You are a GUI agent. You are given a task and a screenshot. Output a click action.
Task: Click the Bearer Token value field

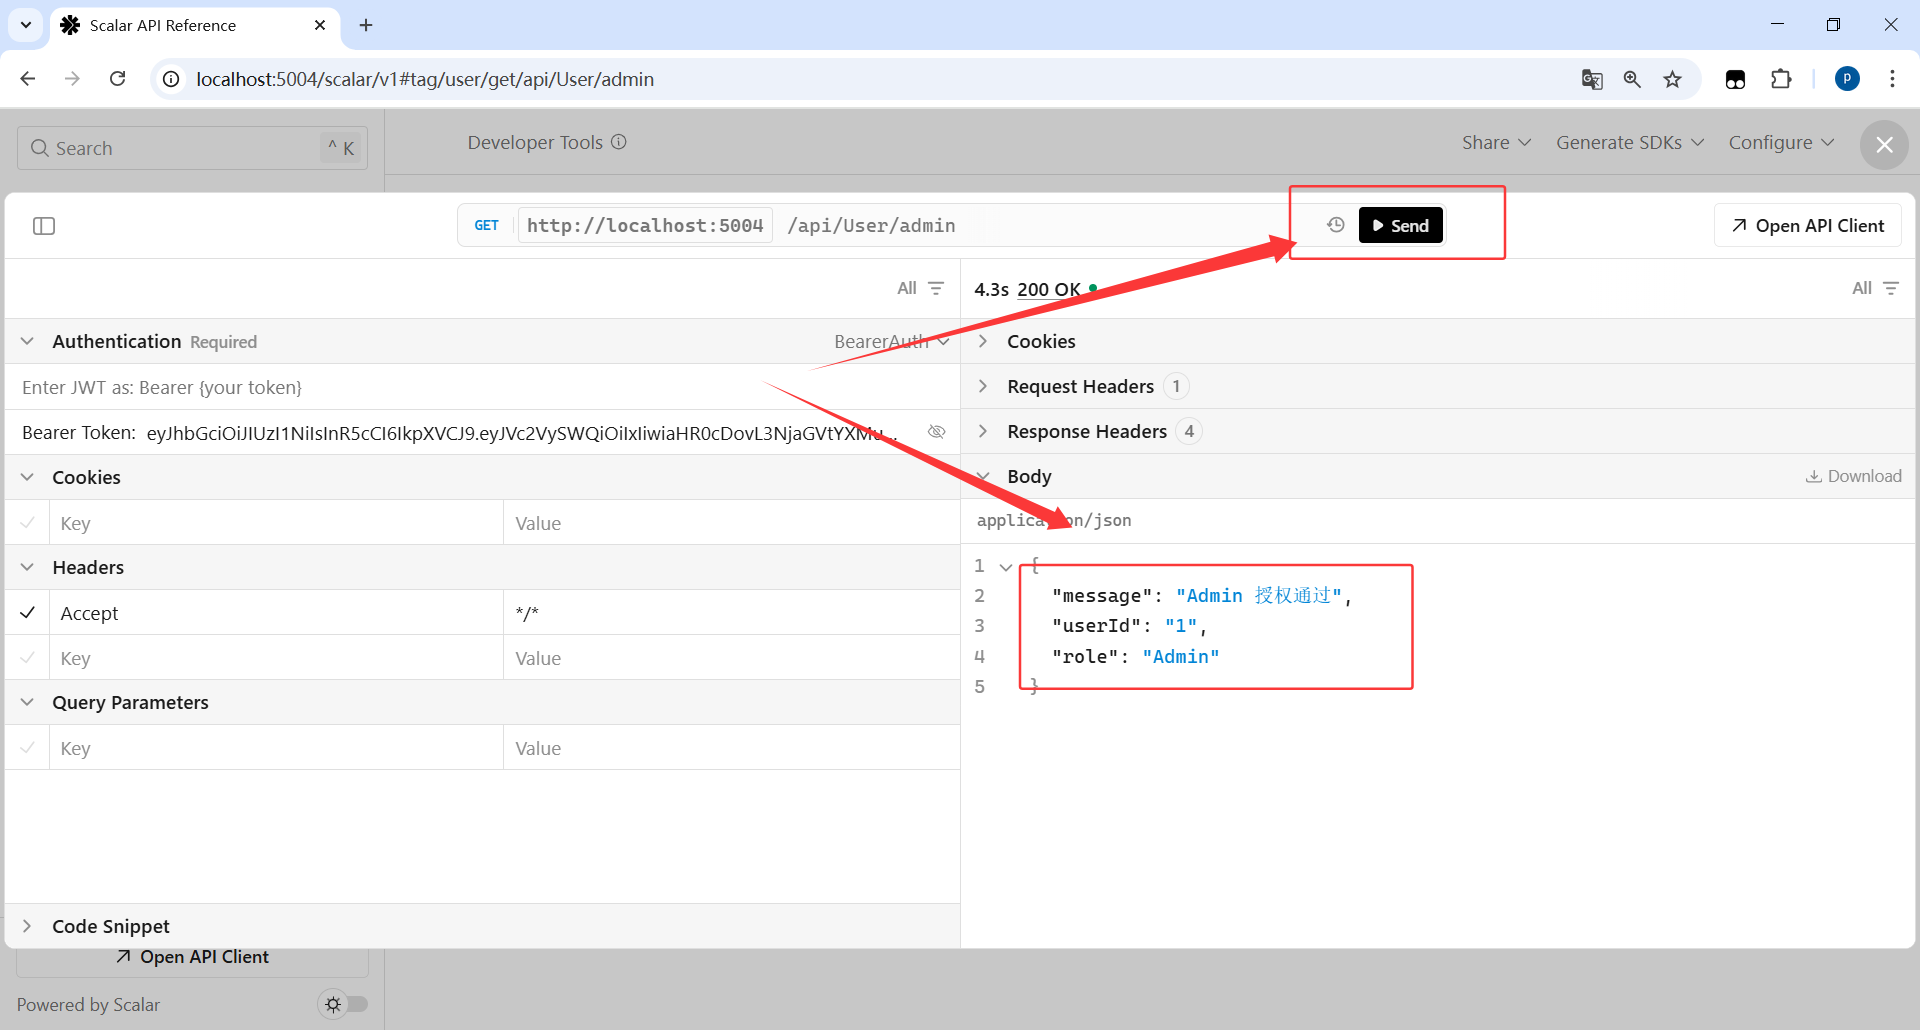[522, 433]
